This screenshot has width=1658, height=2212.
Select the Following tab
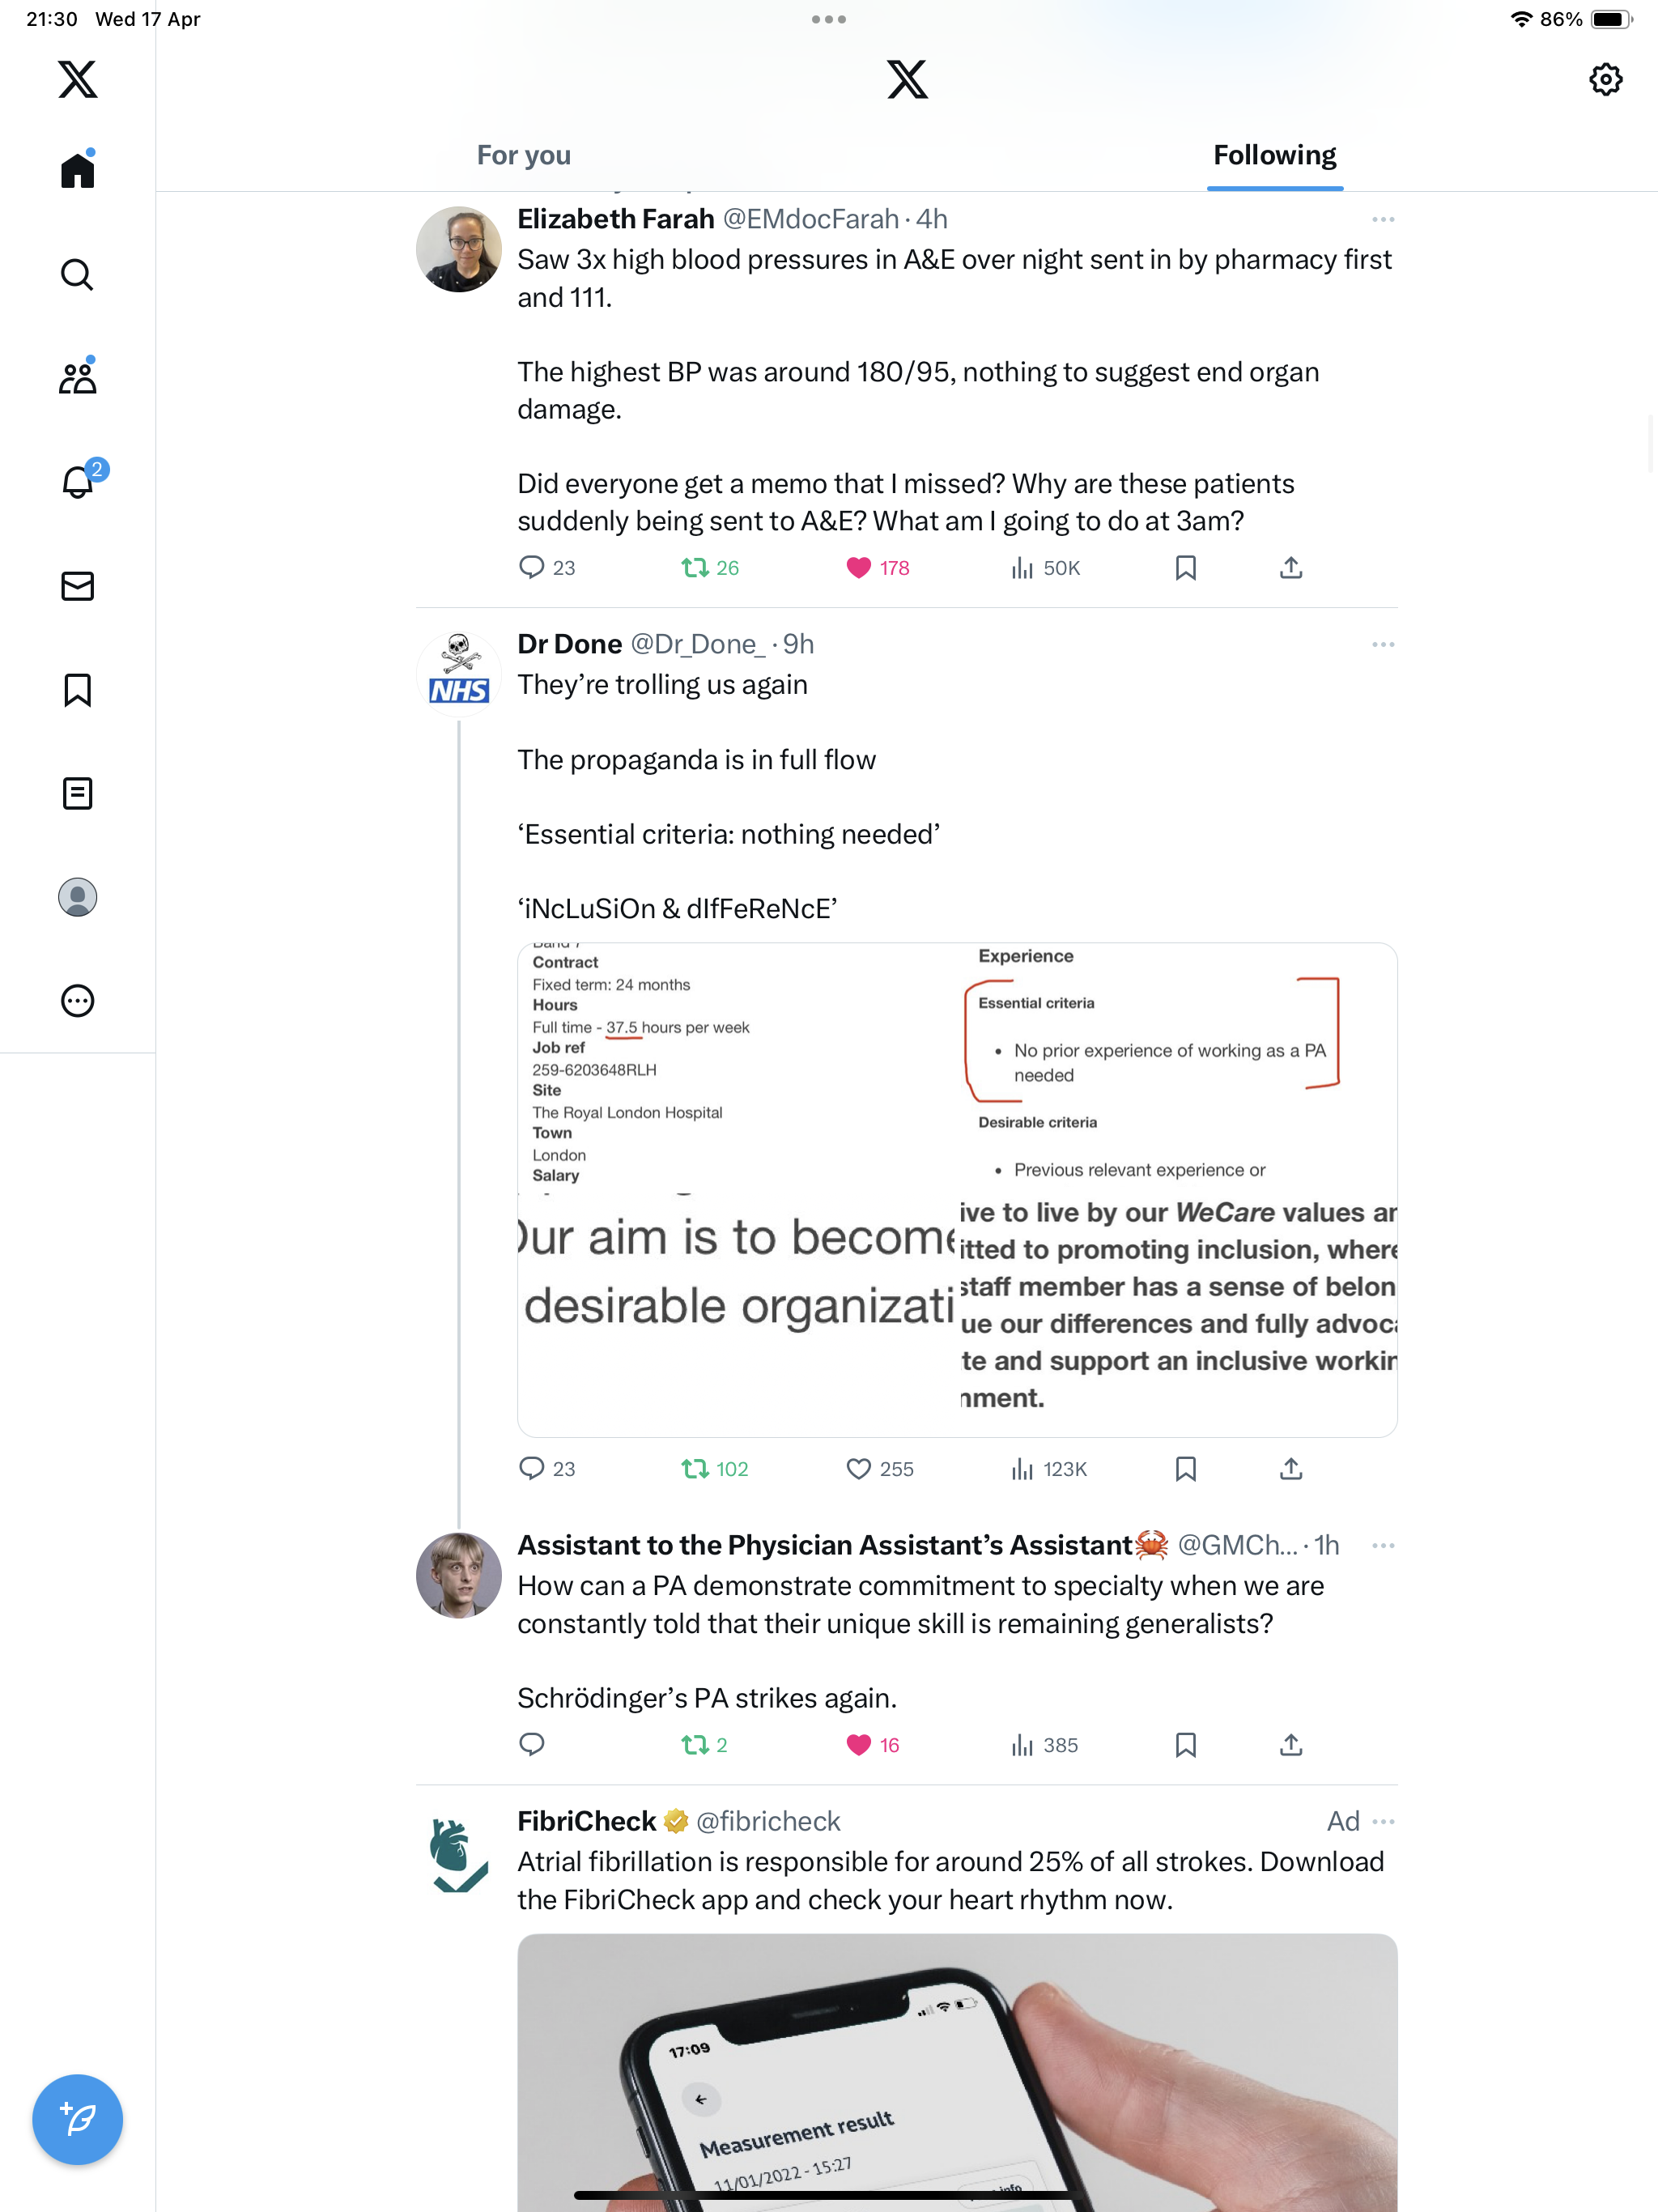point(1274,155)
